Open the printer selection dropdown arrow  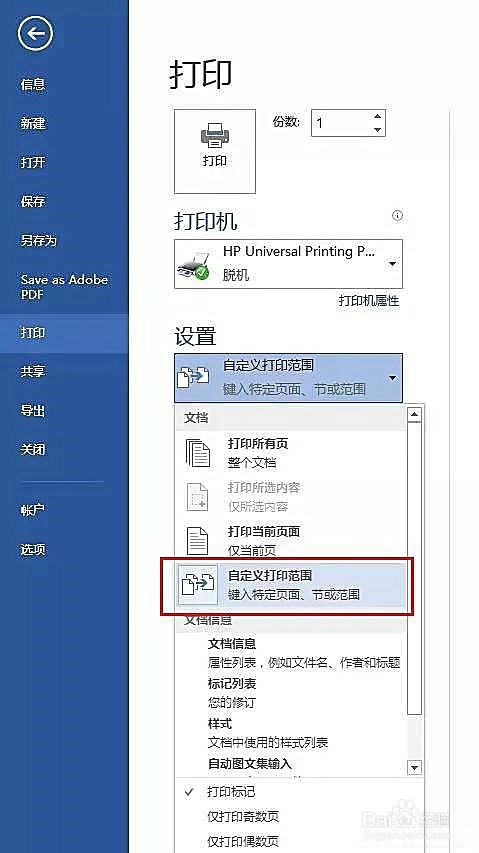tap(393, 264)
